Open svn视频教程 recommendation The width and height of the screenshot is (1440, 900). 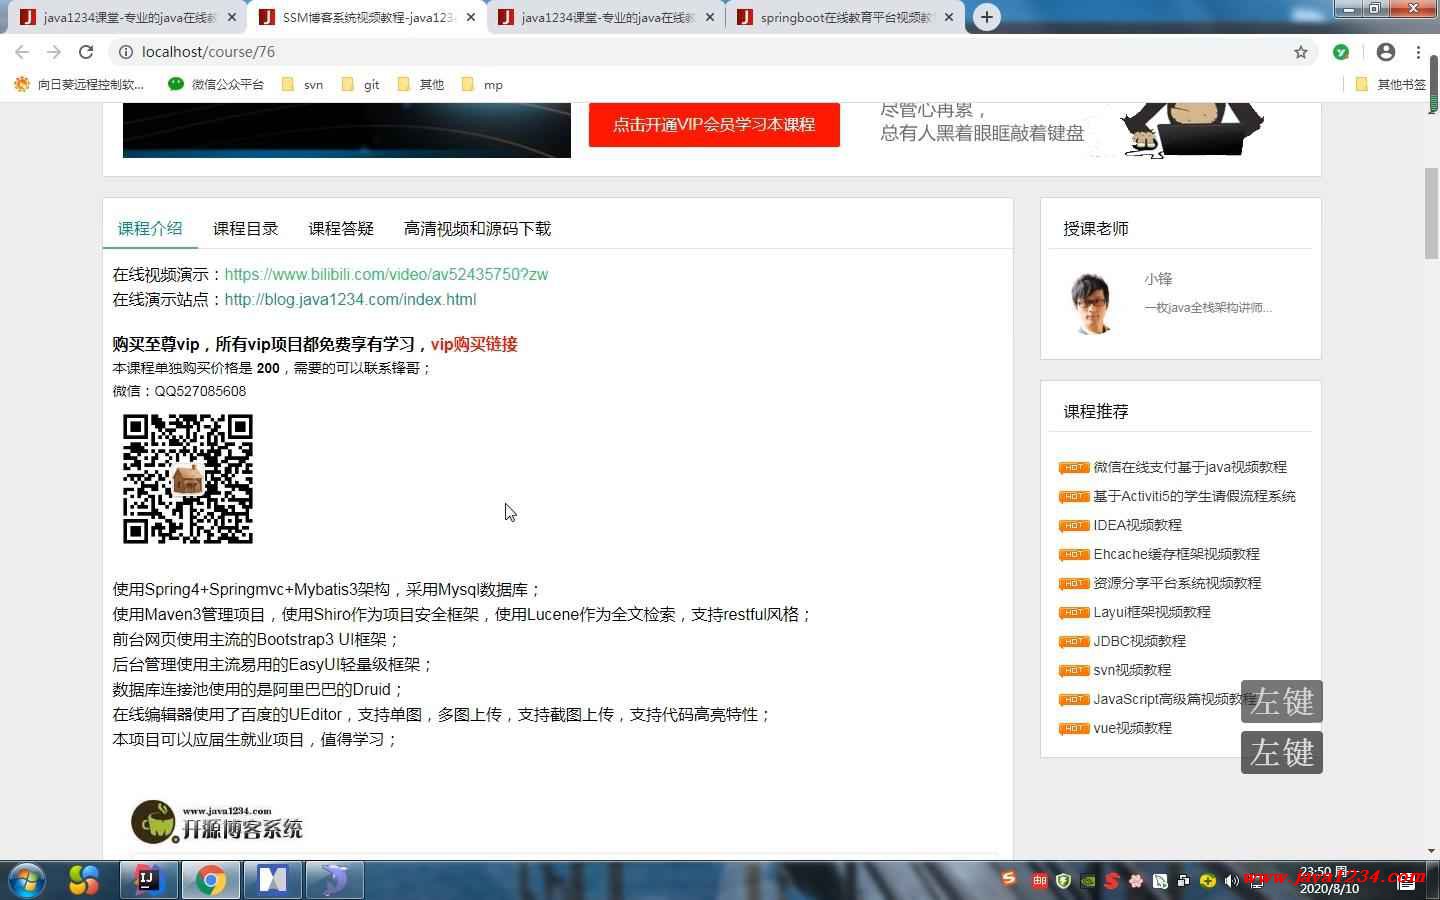point(1132,670)
